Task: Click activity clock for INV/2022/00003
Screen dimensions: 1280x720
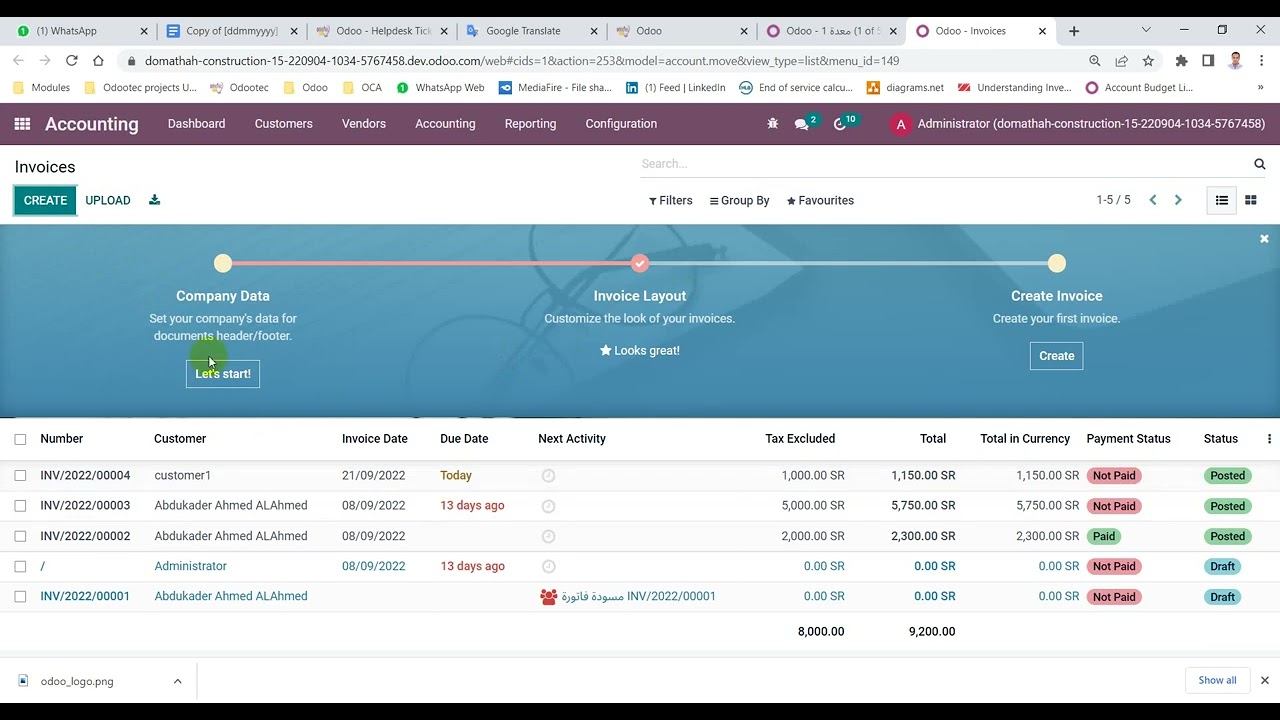Action: [548, 506]
